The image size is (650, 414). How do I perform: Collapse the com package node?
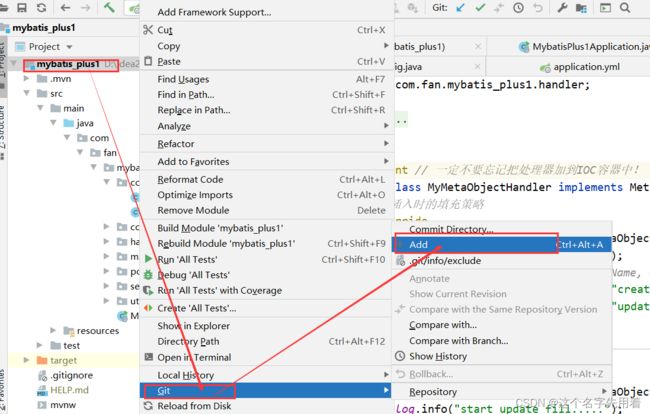click(x=67, y=138)
